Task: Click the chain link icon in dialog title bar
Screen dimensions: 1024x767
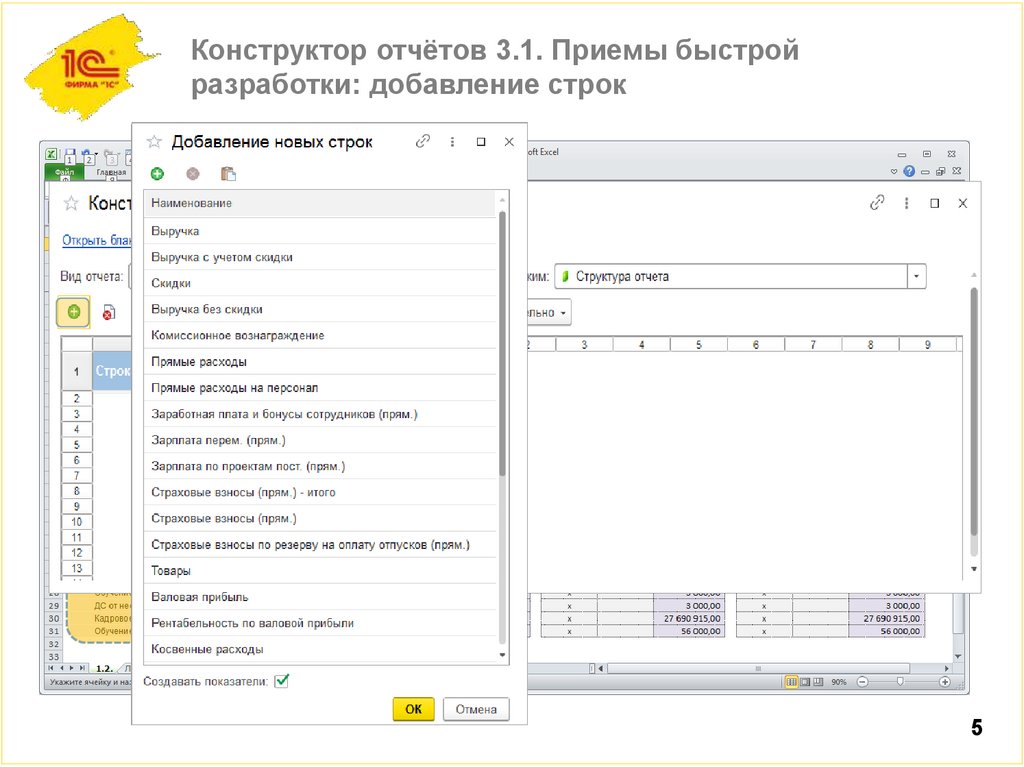Action: [423, 141]
